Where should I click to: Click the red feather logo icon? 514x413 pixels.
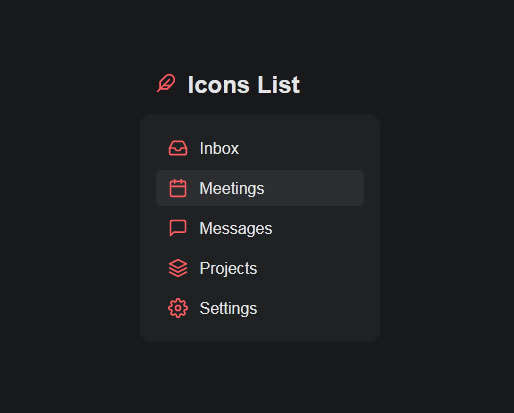click(166, 83)
